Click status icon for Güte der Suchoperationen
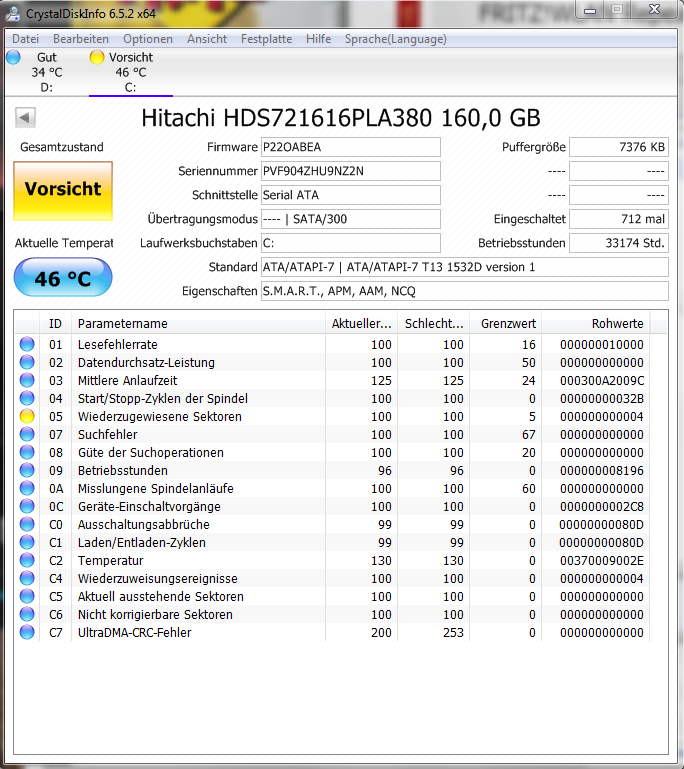 click(x=27, y=452)
